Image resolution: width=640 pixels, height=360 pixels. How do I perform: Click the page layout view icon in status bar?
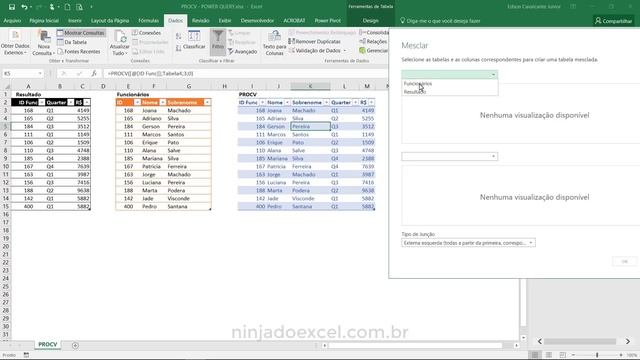click(x=549, y=355)
